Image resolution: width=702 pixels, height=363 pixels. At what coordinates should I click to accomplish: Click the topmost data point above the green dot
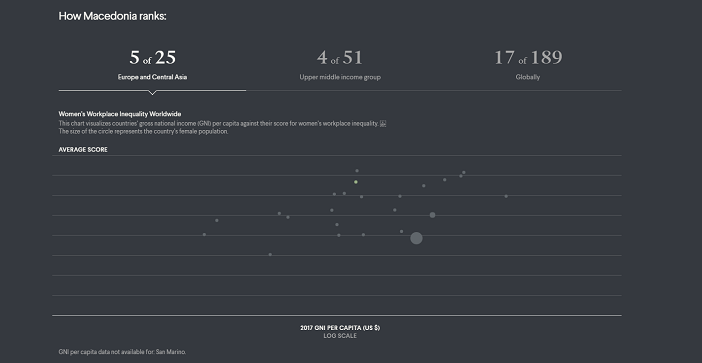357,171
